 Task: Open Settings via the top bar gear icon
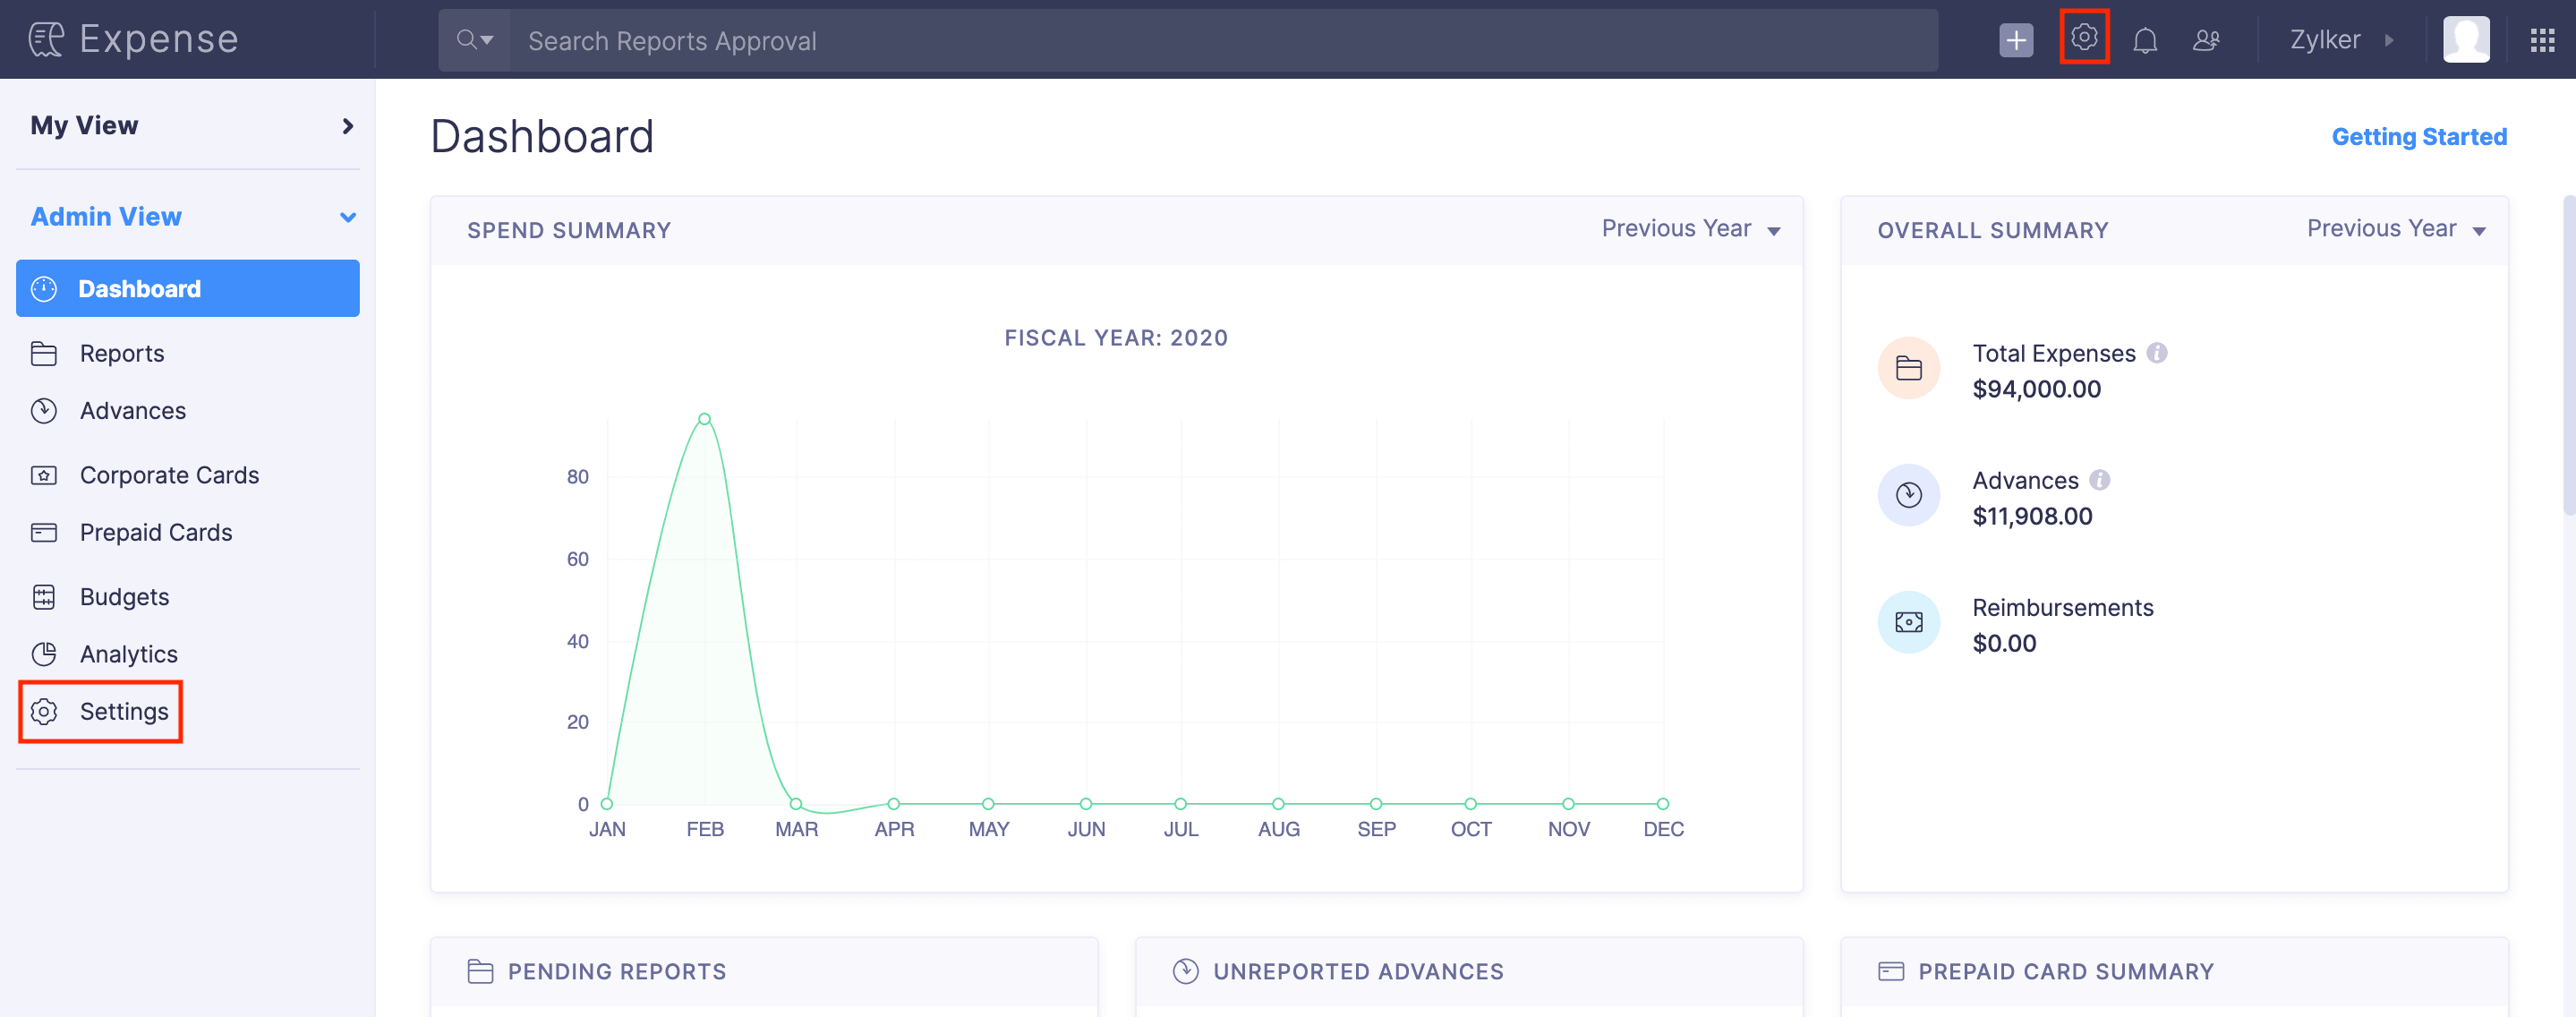[2084, 38]
